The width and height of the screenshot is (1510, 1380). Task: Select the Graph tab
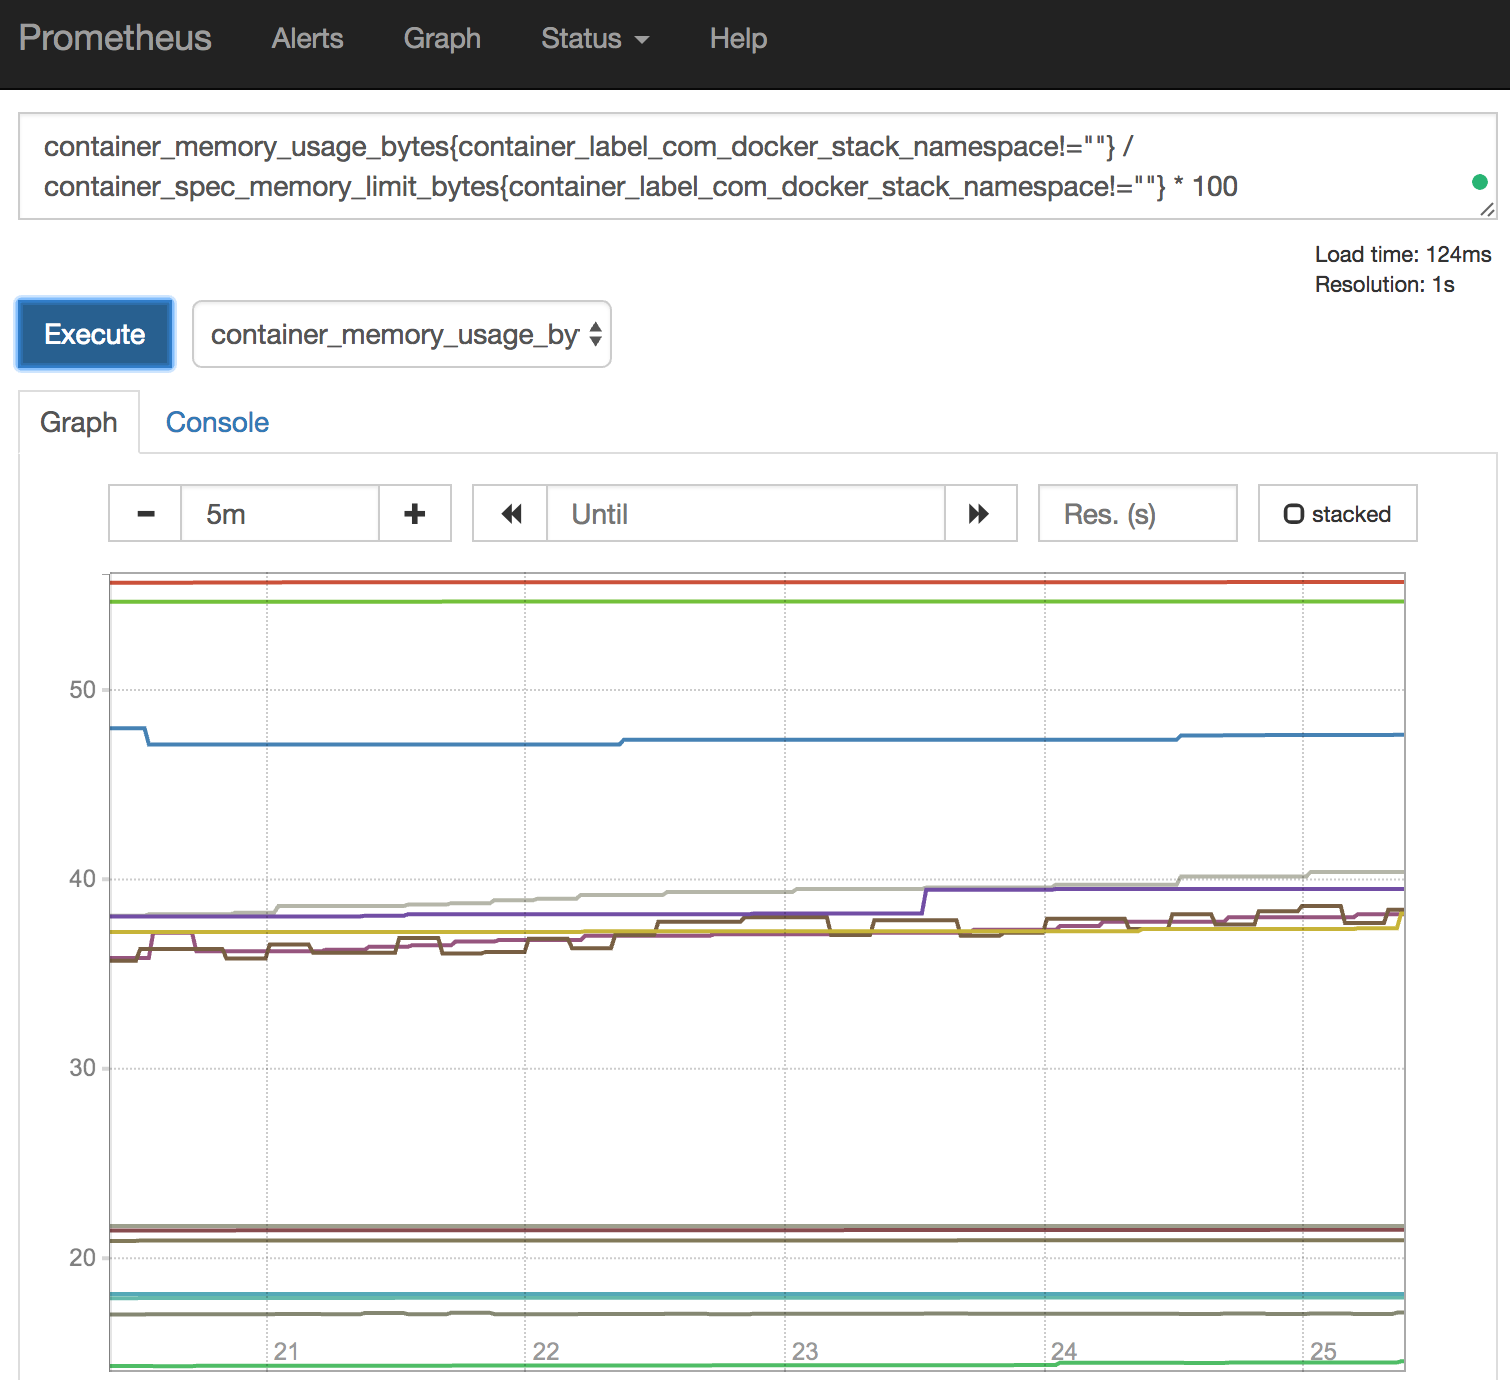pyautogui.click(x=79, y=423)
